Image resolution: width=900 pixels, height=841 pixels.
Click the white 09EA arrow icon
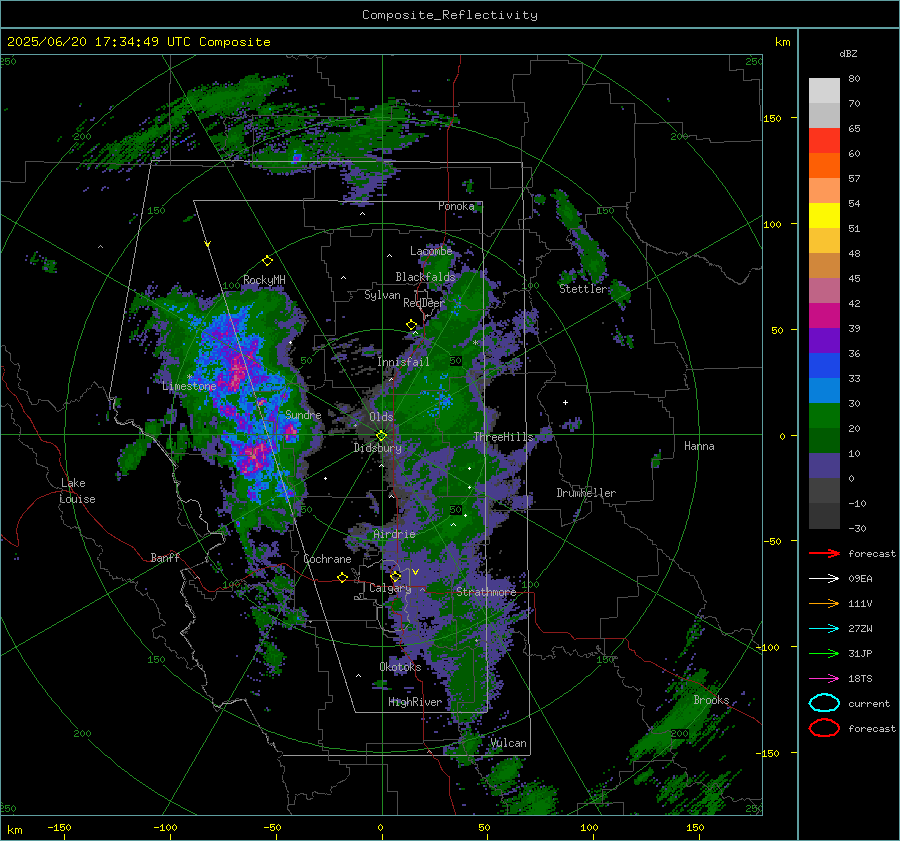pyautogui.click(x=824, y=579)
